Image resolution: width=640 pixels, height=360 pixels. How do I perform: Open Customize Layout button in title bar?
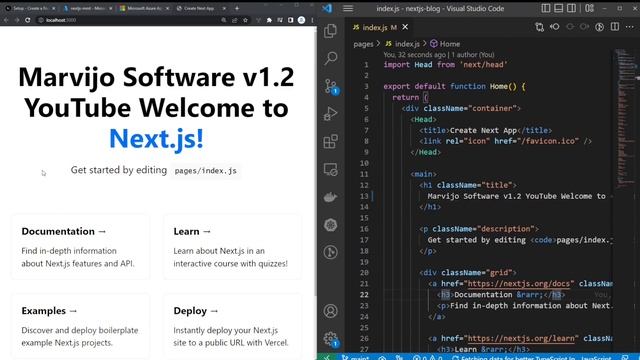589,8
